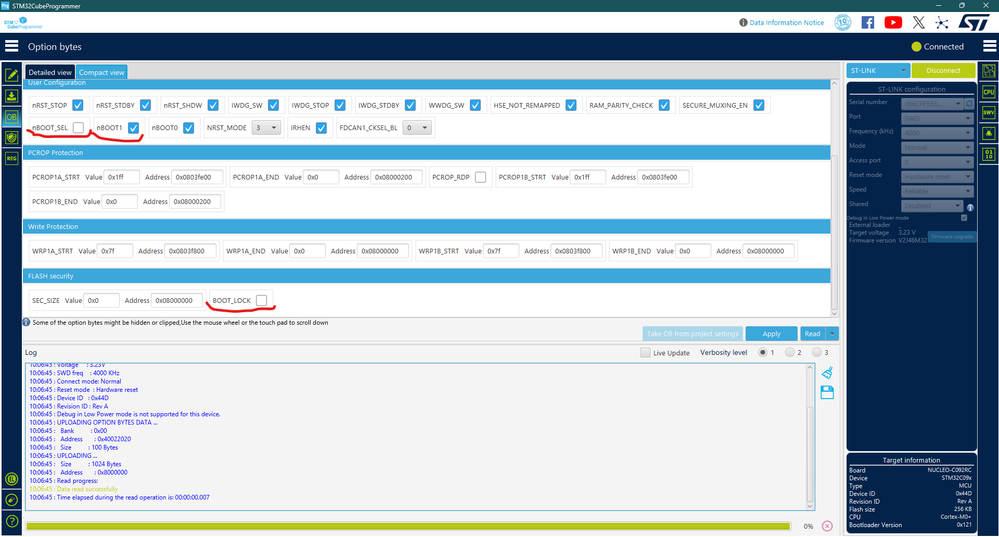Toggle the PCROP_RDP checkbox

click(x=480, y=177)
